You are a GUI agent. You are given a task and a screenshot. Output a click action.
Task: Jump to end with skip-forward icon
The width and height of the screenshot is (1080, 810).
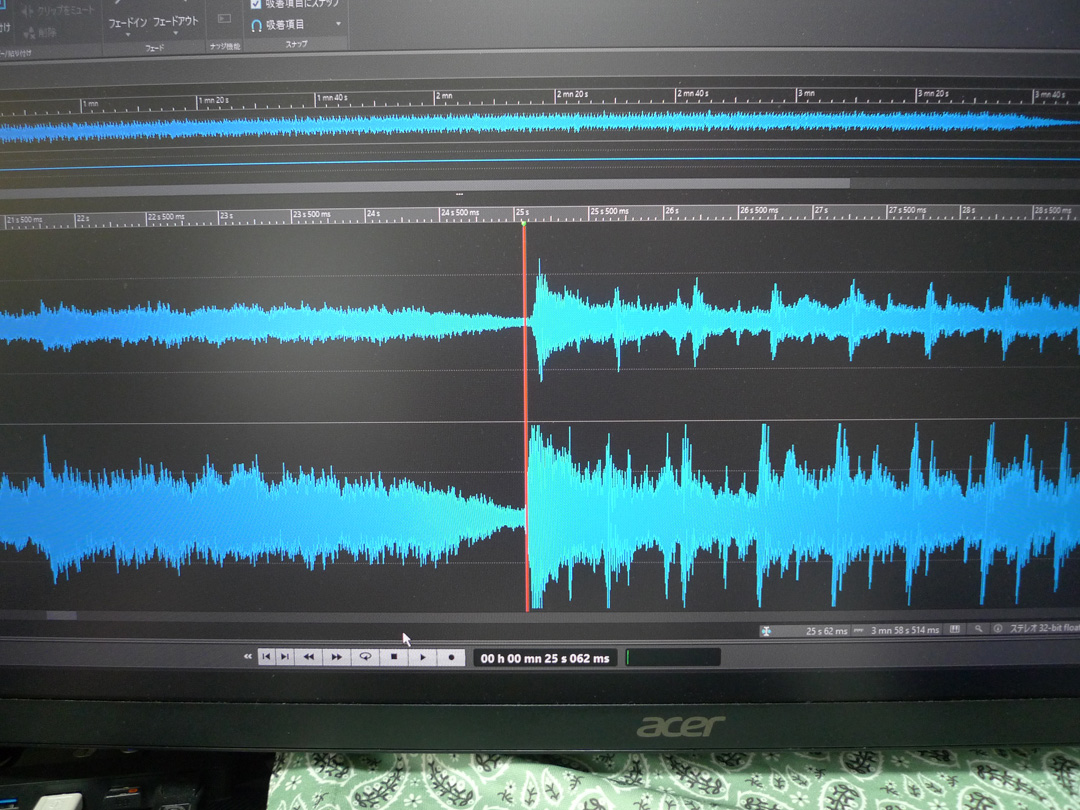[285, 657]
